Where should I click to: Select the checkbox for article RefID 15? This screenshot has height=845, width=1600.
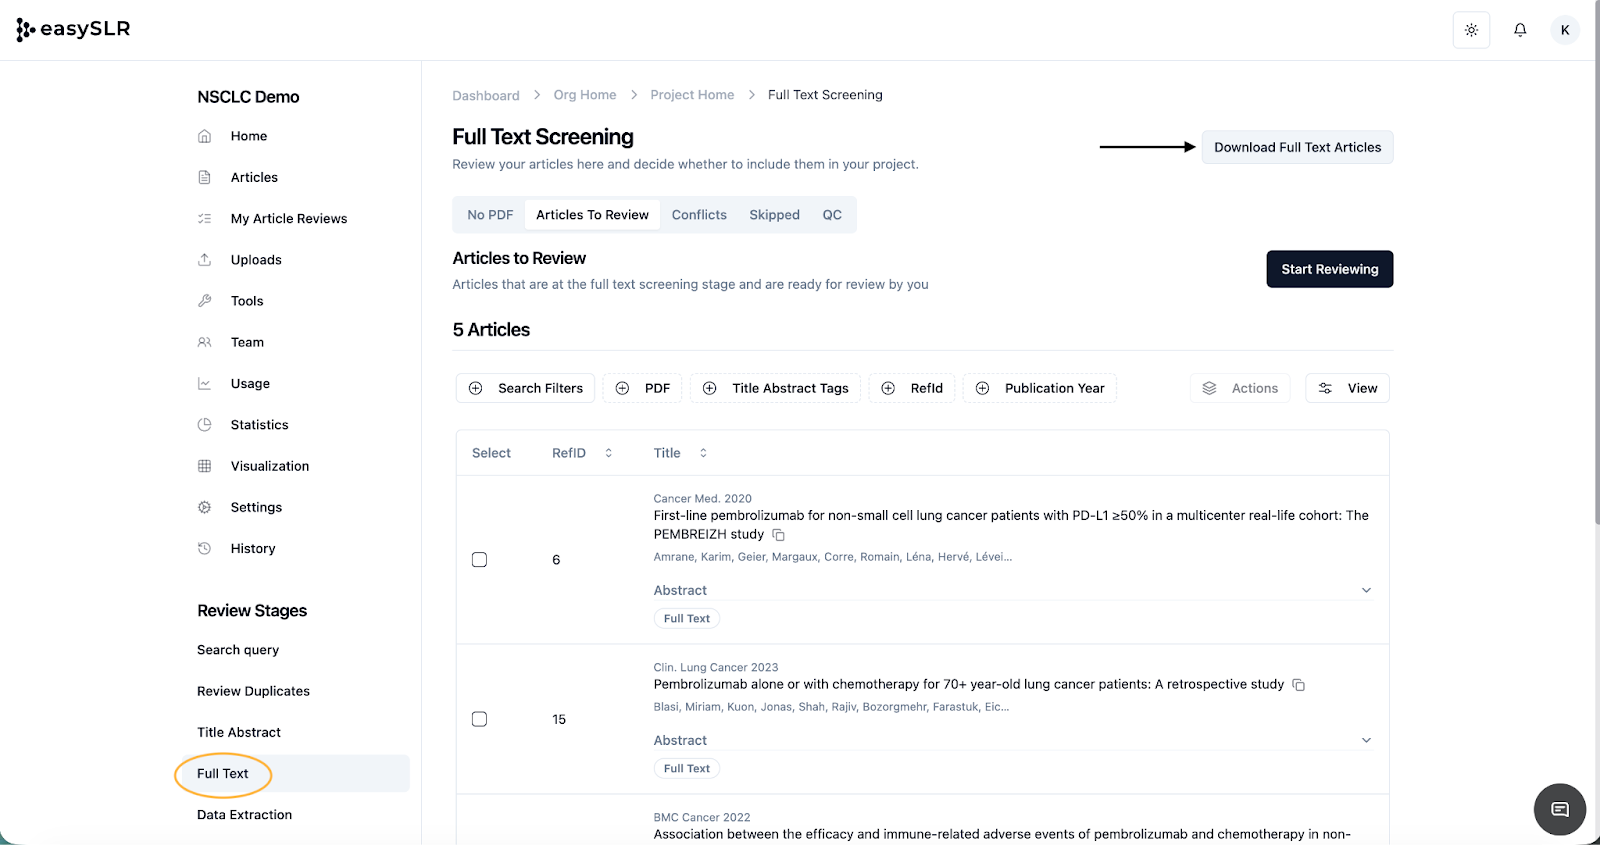(479, 719)
